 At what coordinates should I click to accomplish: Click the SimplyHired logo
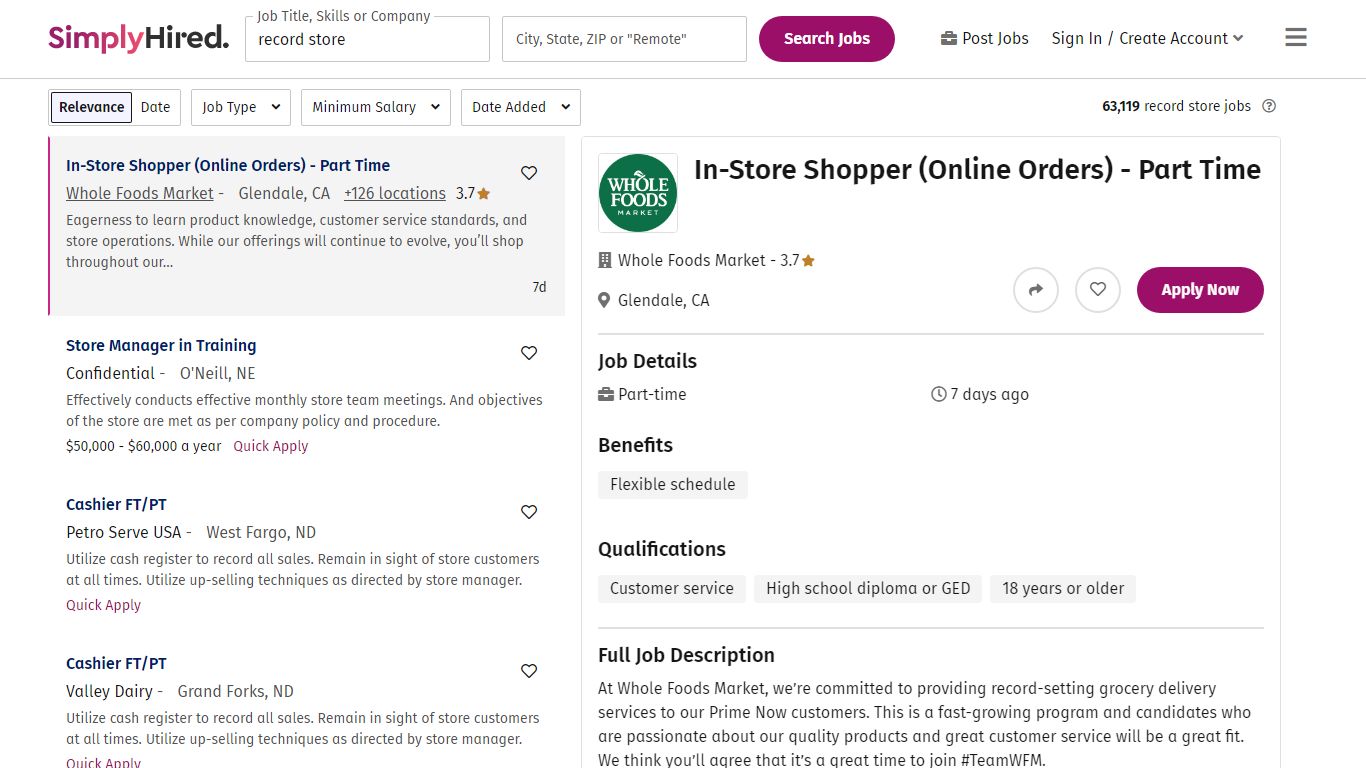pos(138,38)
